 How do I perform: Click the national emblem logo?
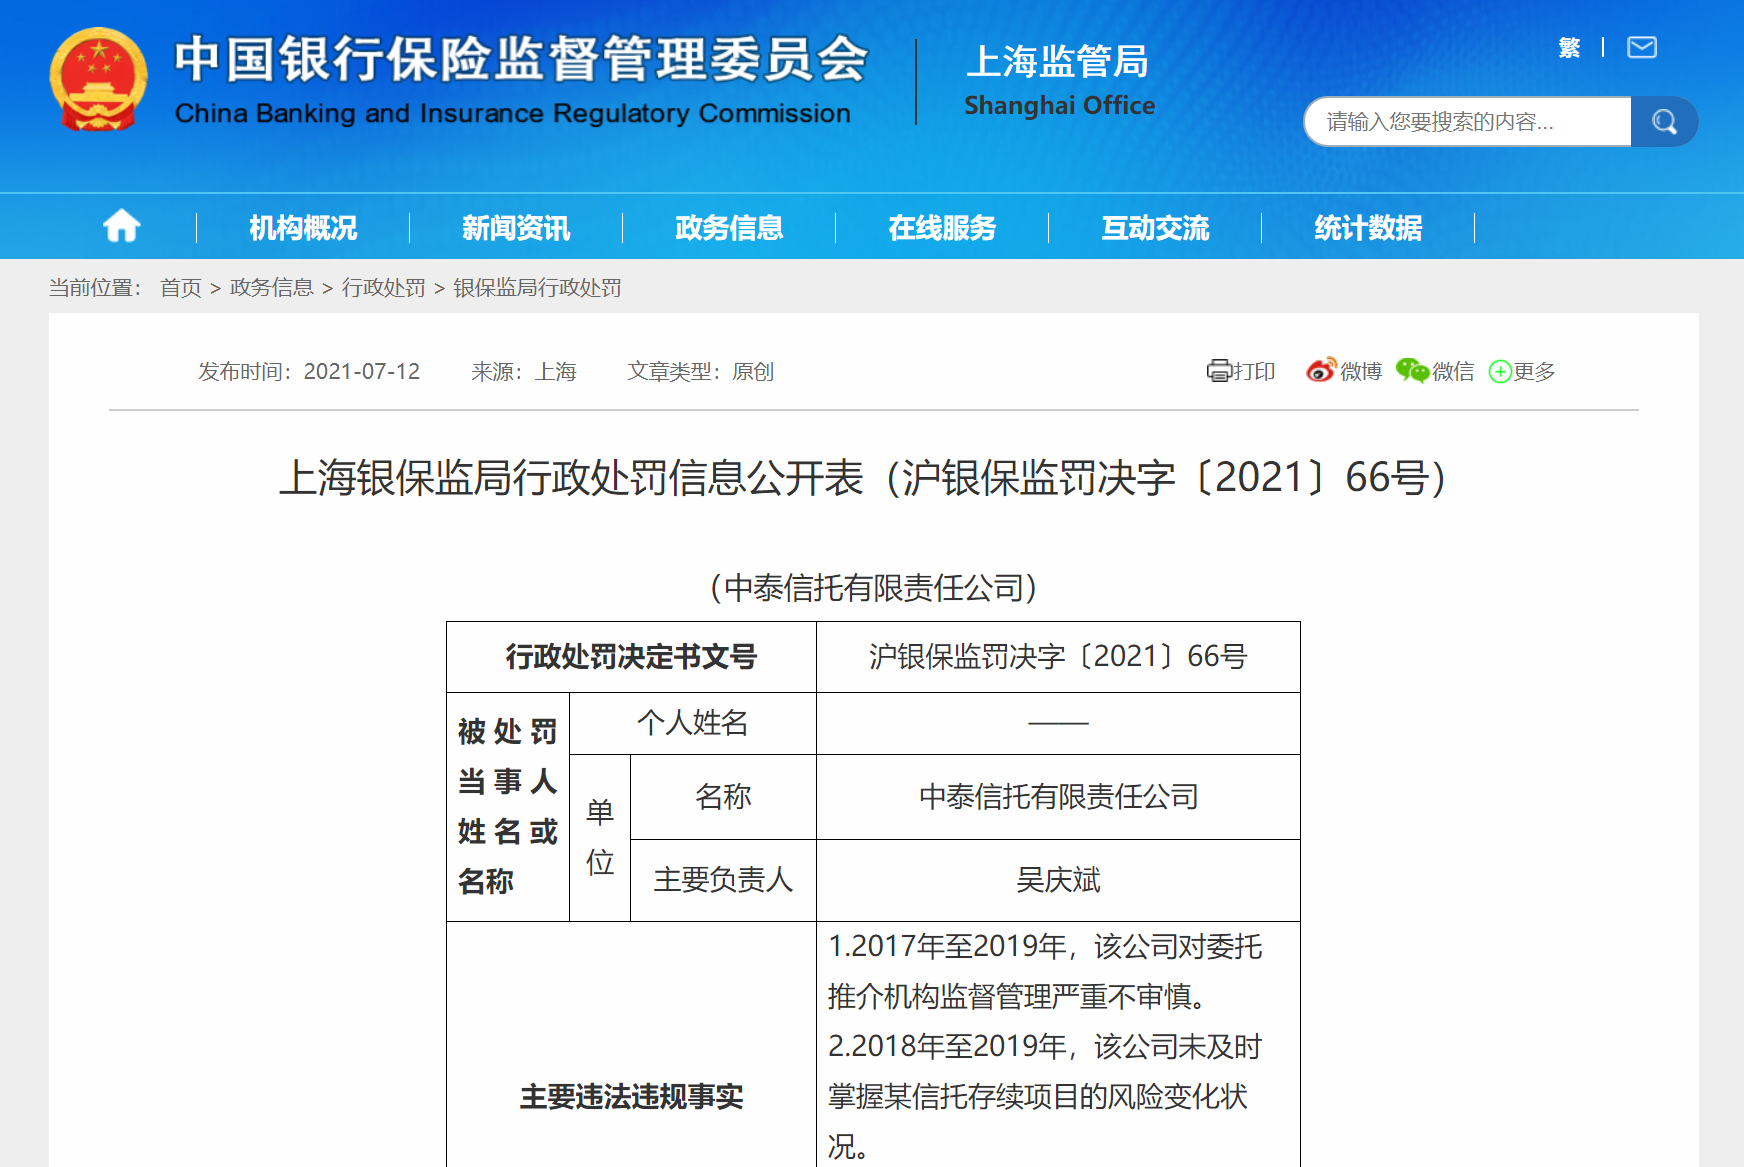point(98,80)
